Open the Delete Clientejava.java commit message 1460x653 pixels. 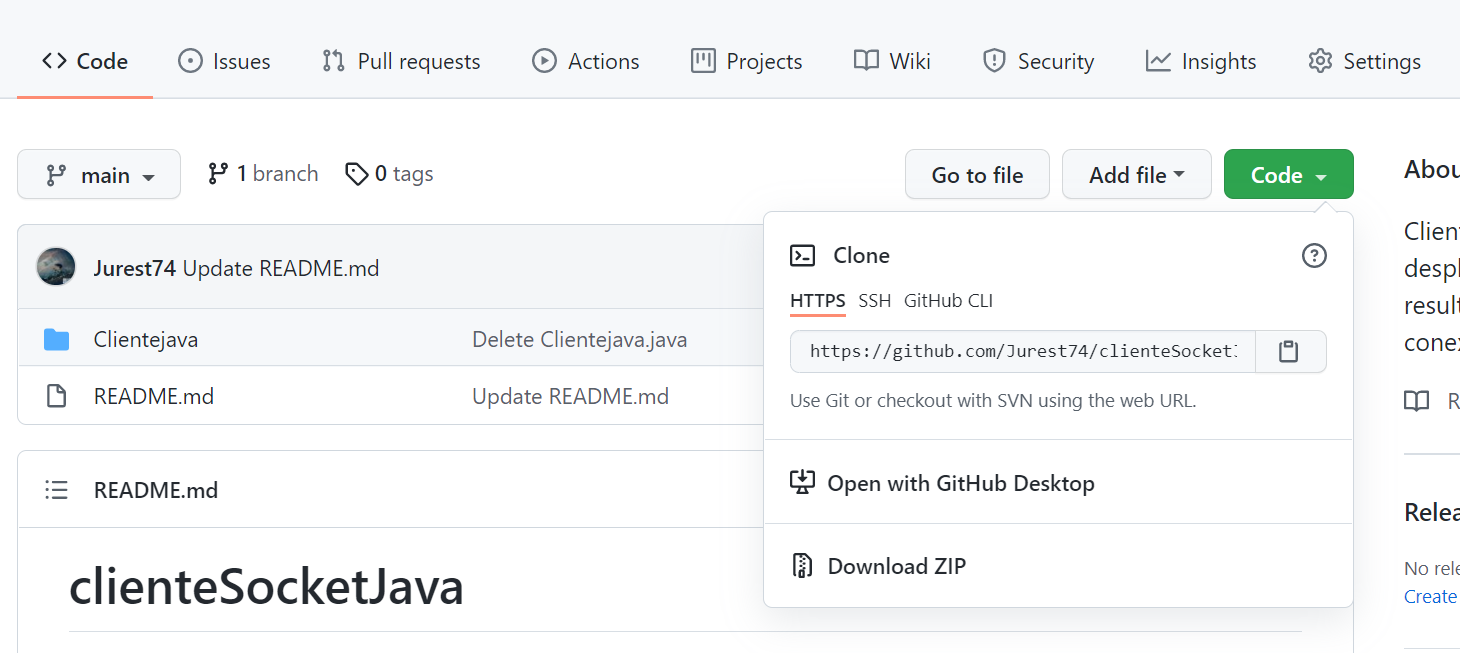[x=580, y=340]
